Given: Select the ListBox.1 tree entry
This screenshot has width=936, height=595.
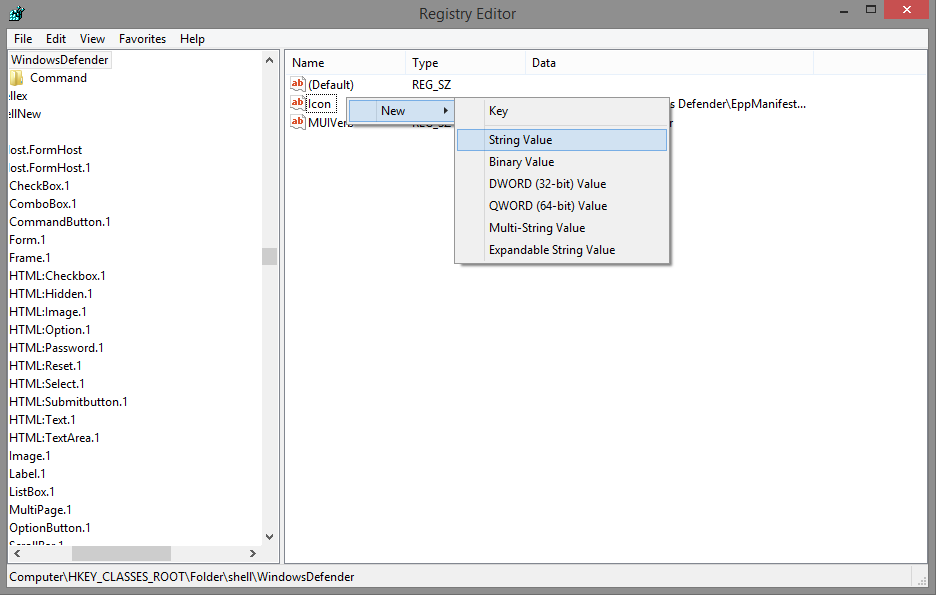Looking at the screenshot, I should click(x=32, y=492).
